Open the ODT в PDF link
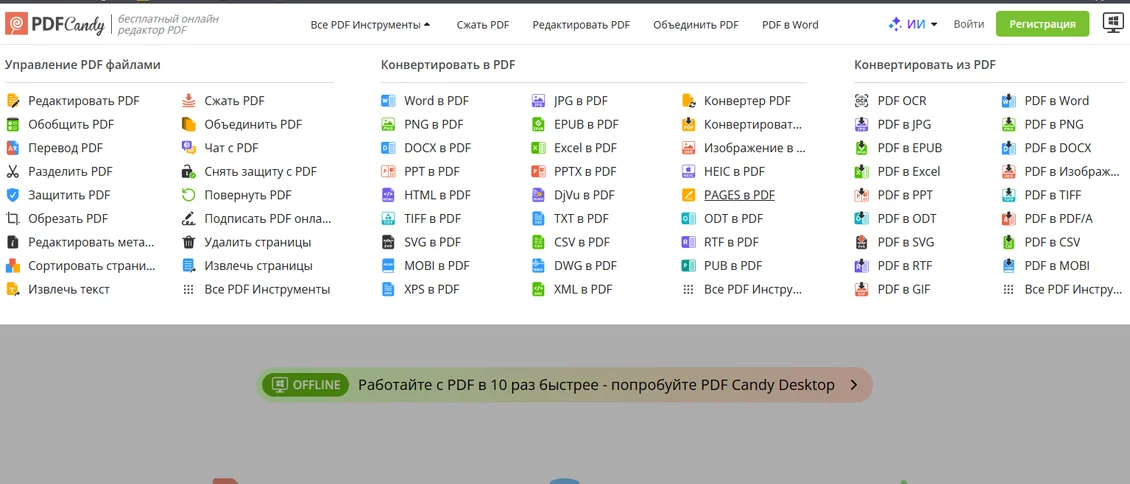This screenshot has height=484, width=1130. click(734, 218)
